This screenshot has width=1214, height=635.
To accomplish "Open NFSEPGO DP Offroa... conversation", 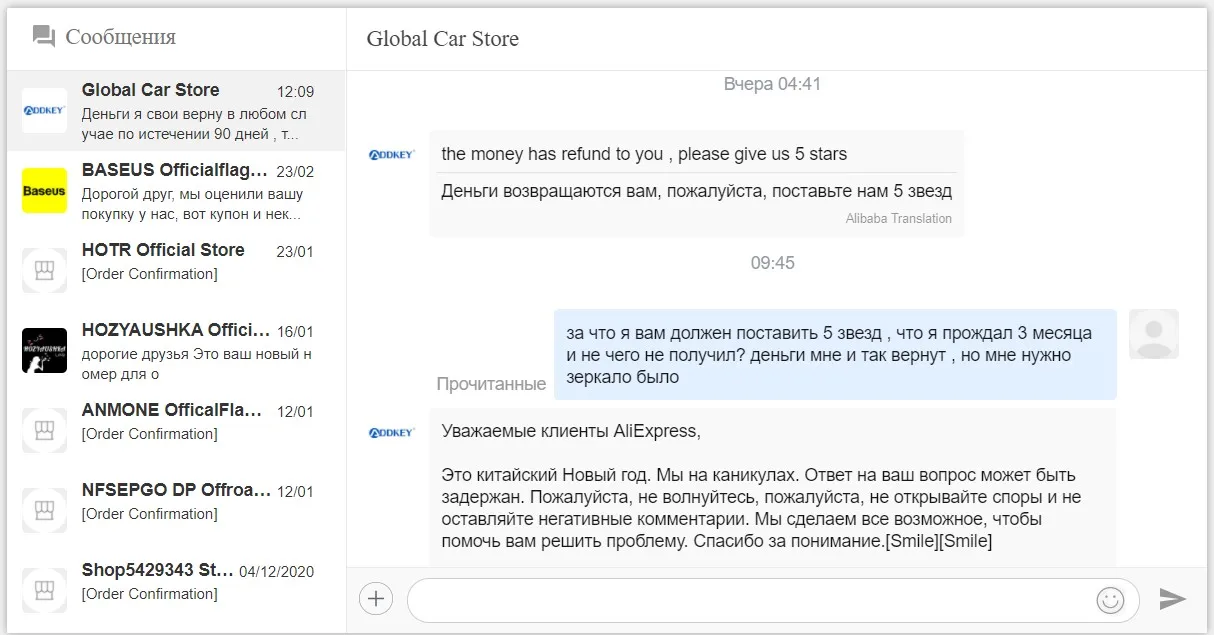I will click(x=176, y=511).
